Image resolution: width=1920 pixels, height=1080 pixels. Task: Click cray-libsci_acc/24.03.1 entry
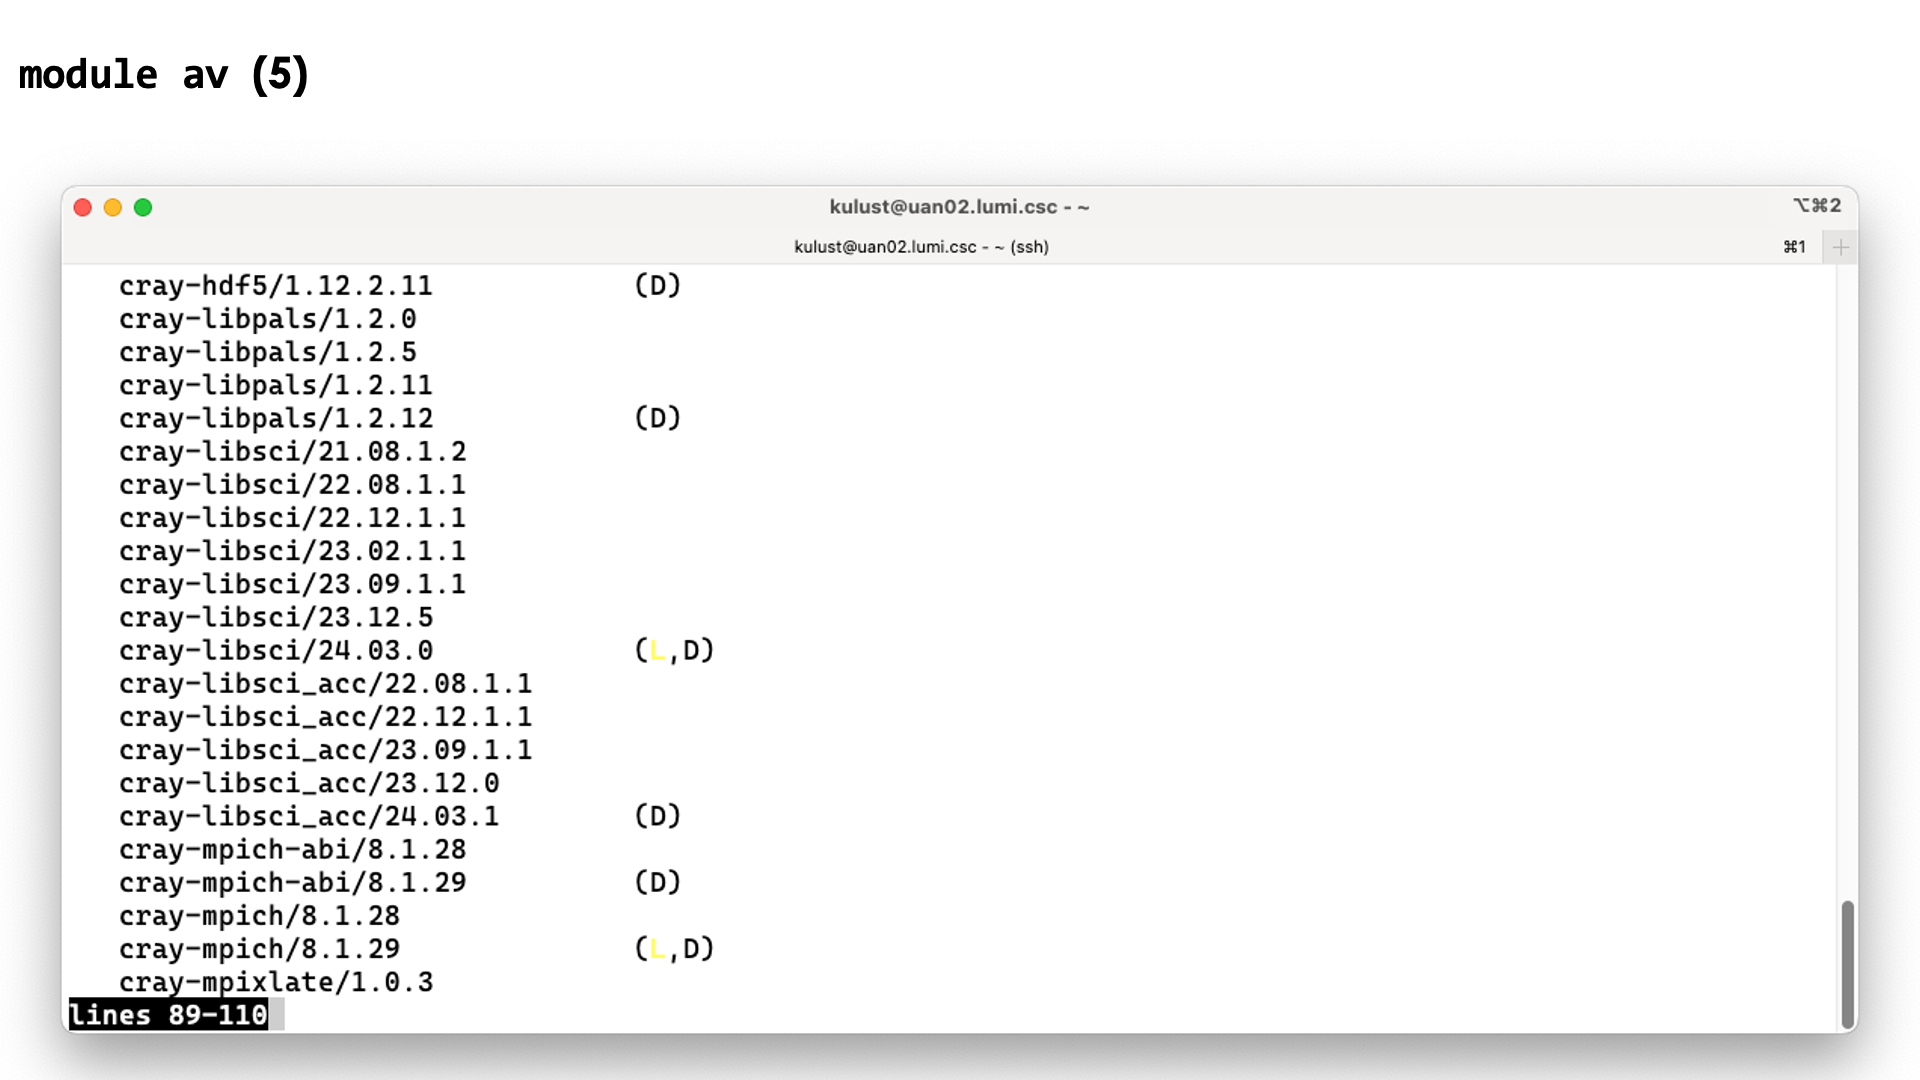309,816
